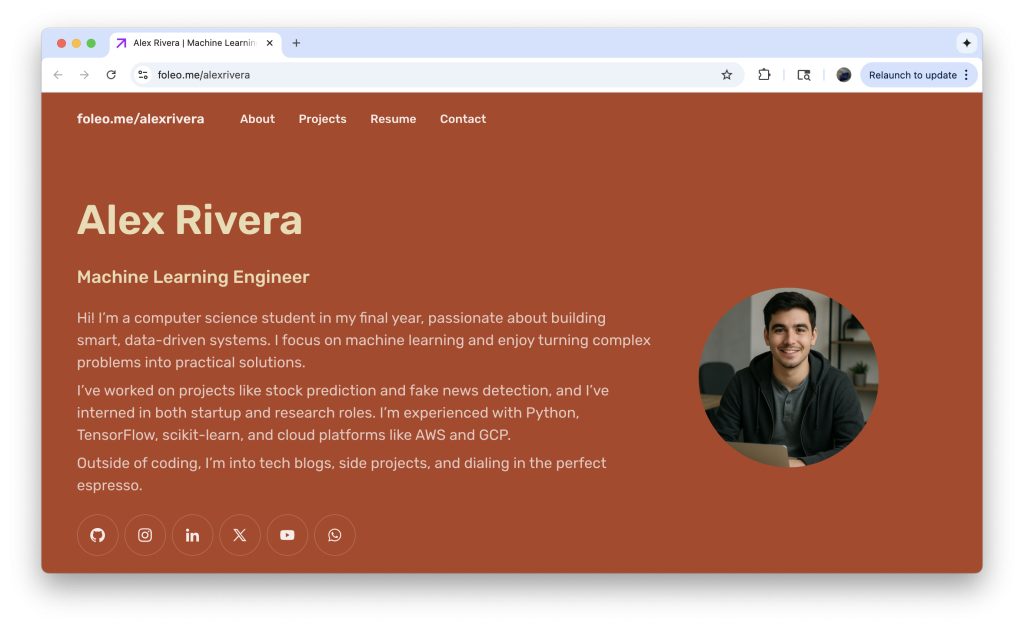This screenshot has width=1024, height=628.
Task: Click the foleo.me/alexrivera site logo link
Action: pos(140,119)
